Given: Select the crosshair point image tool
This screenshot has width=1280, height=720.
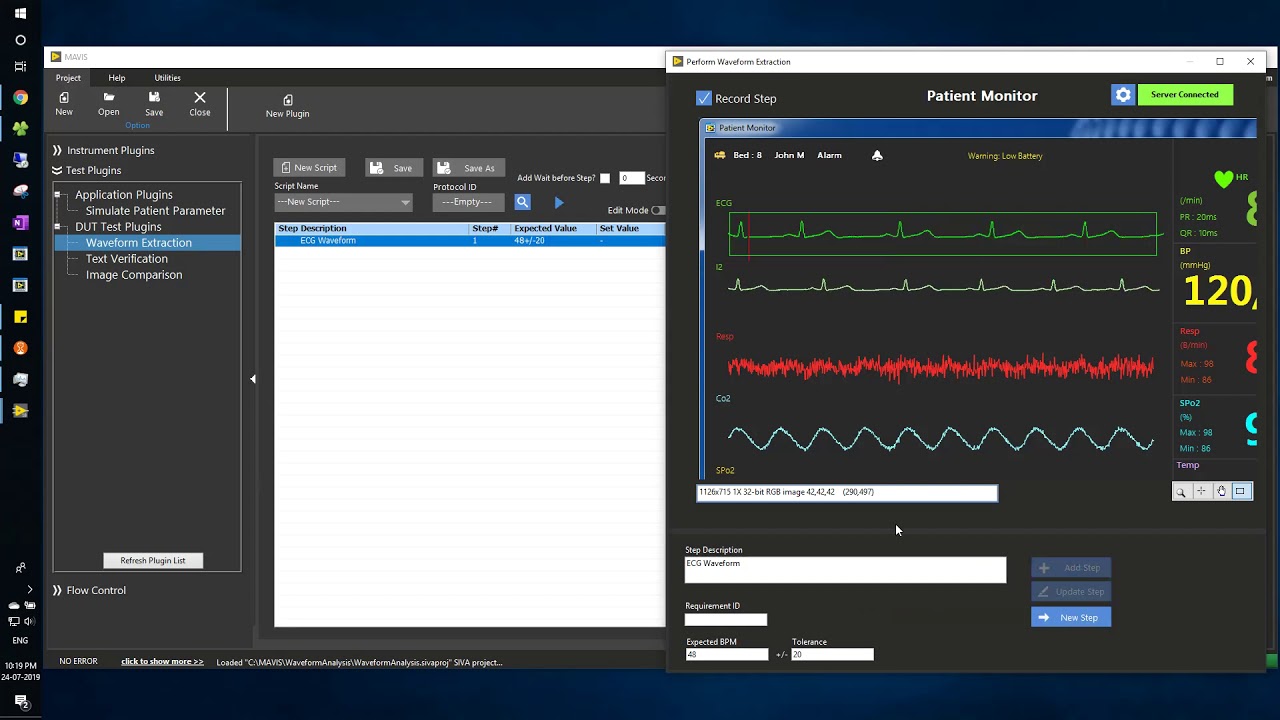Looking at the screenshot, I should [1201, 491].
